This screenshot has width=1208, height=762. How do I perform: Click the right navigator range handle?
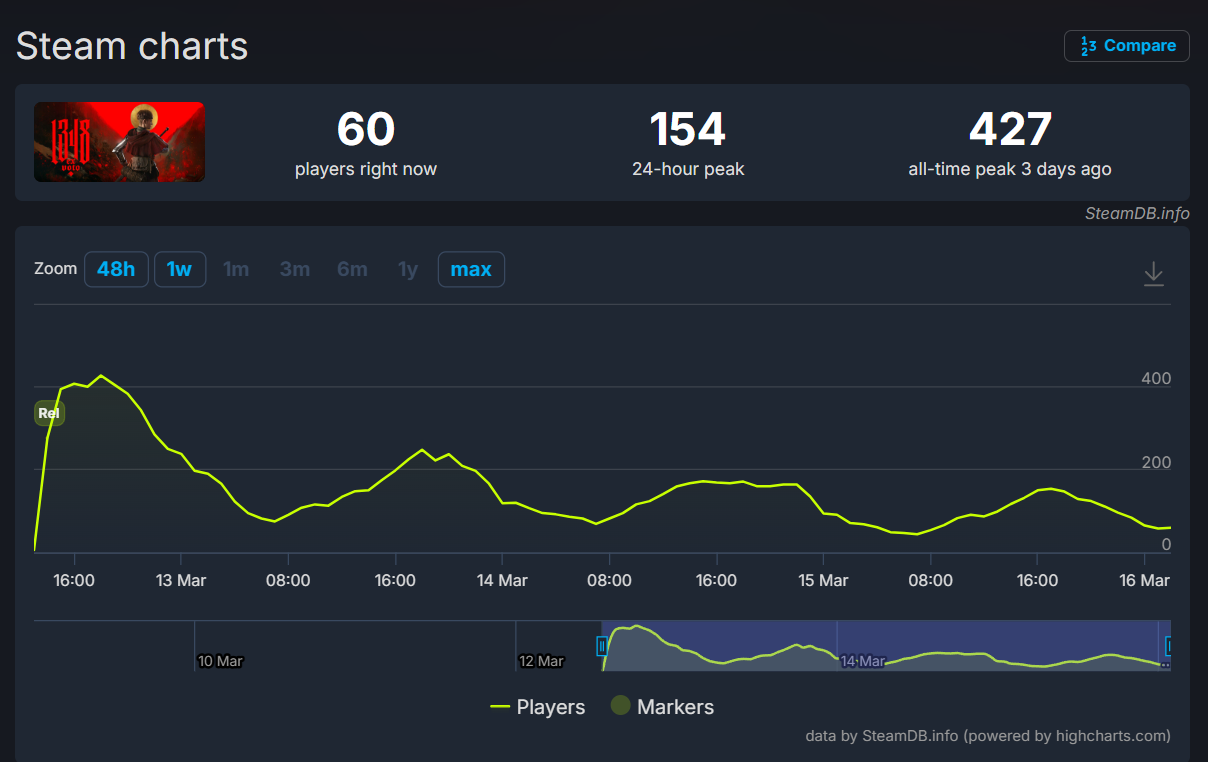(x=1168, y=646)
